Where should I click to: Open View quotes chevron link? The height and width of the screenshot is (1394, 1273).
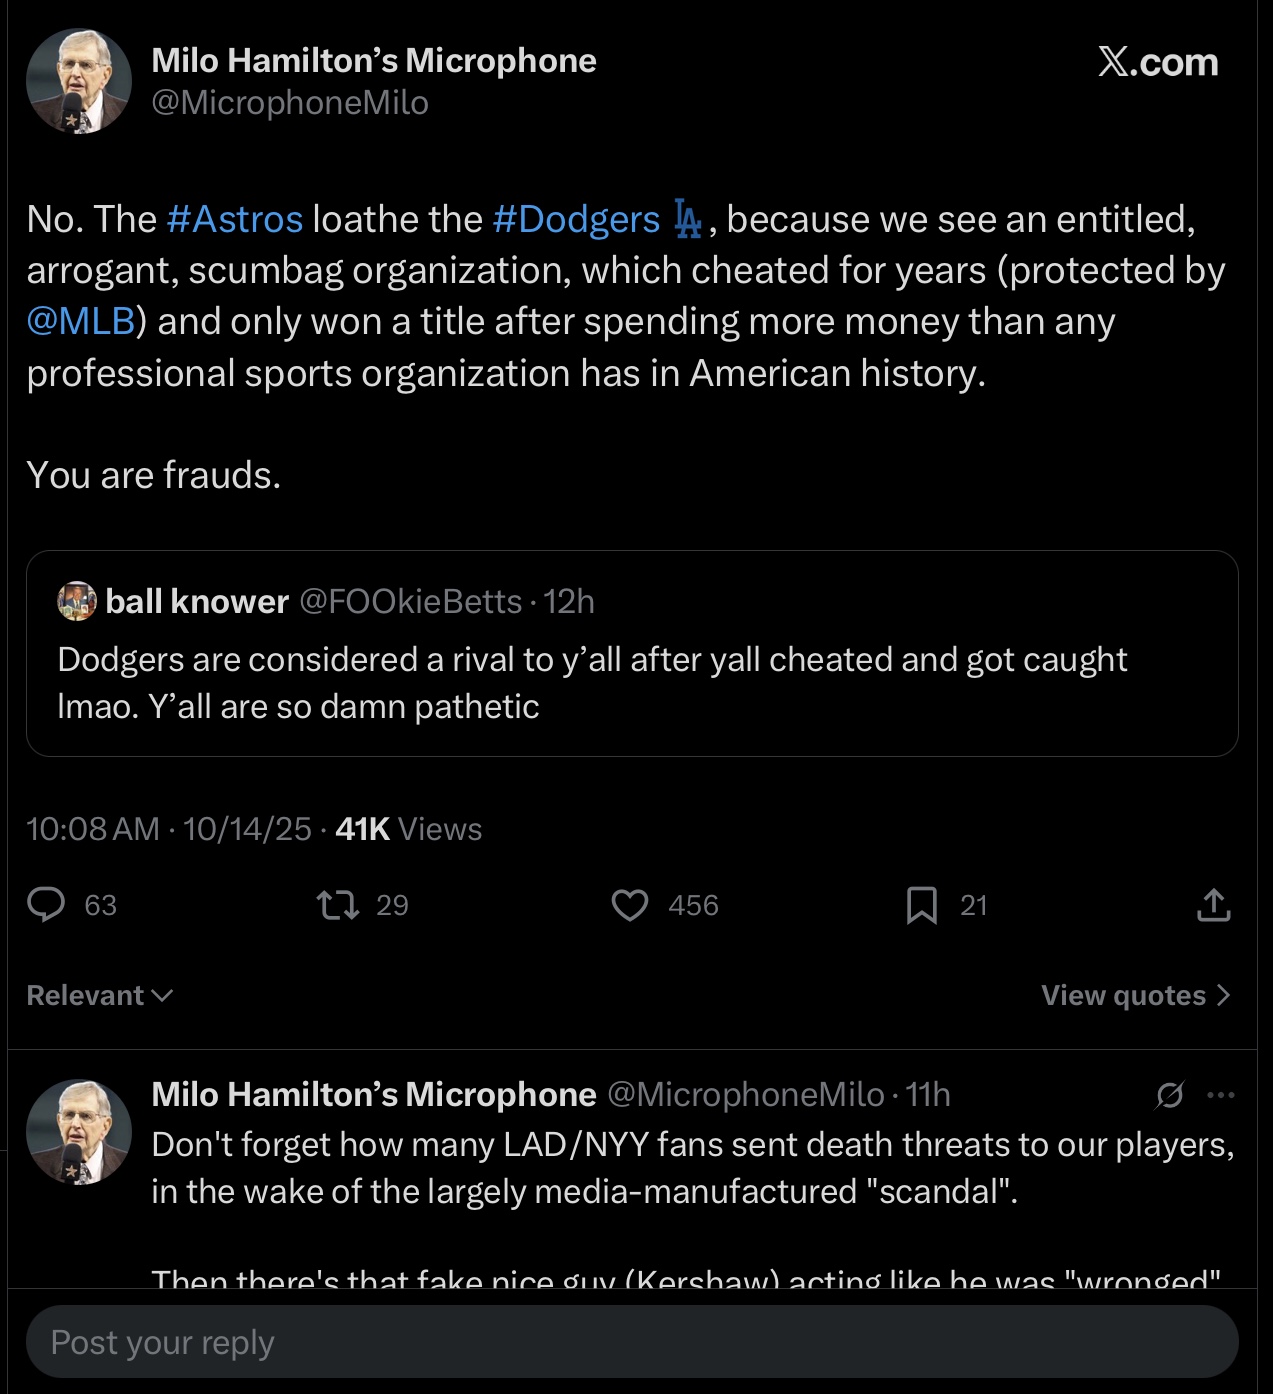pyautogui.click(x=1135, y=995)
